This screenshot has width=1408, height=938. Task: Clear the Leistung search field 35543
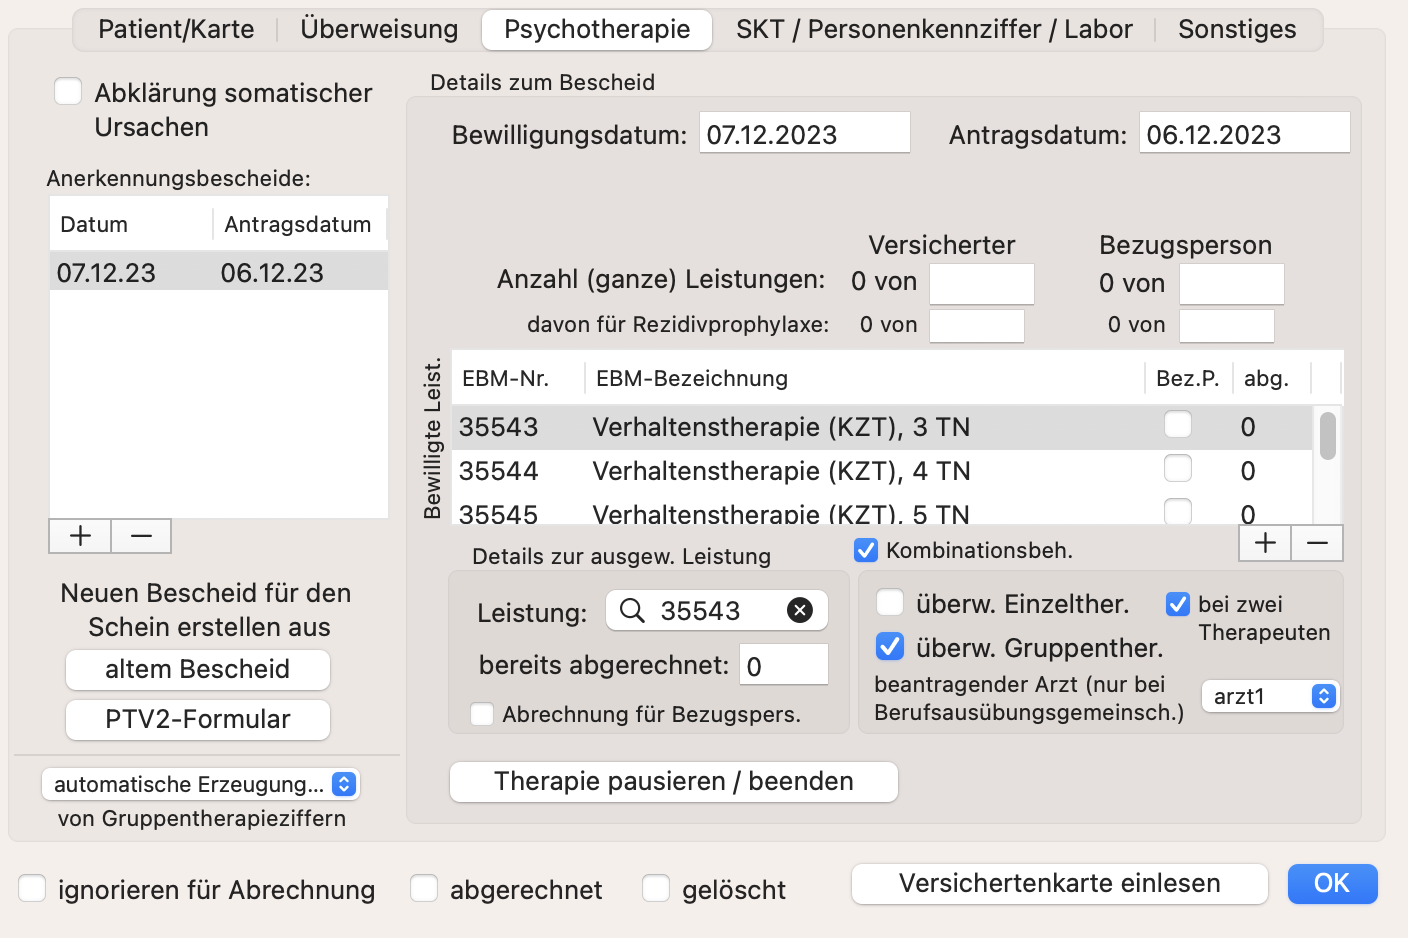(x=800, y=610)
